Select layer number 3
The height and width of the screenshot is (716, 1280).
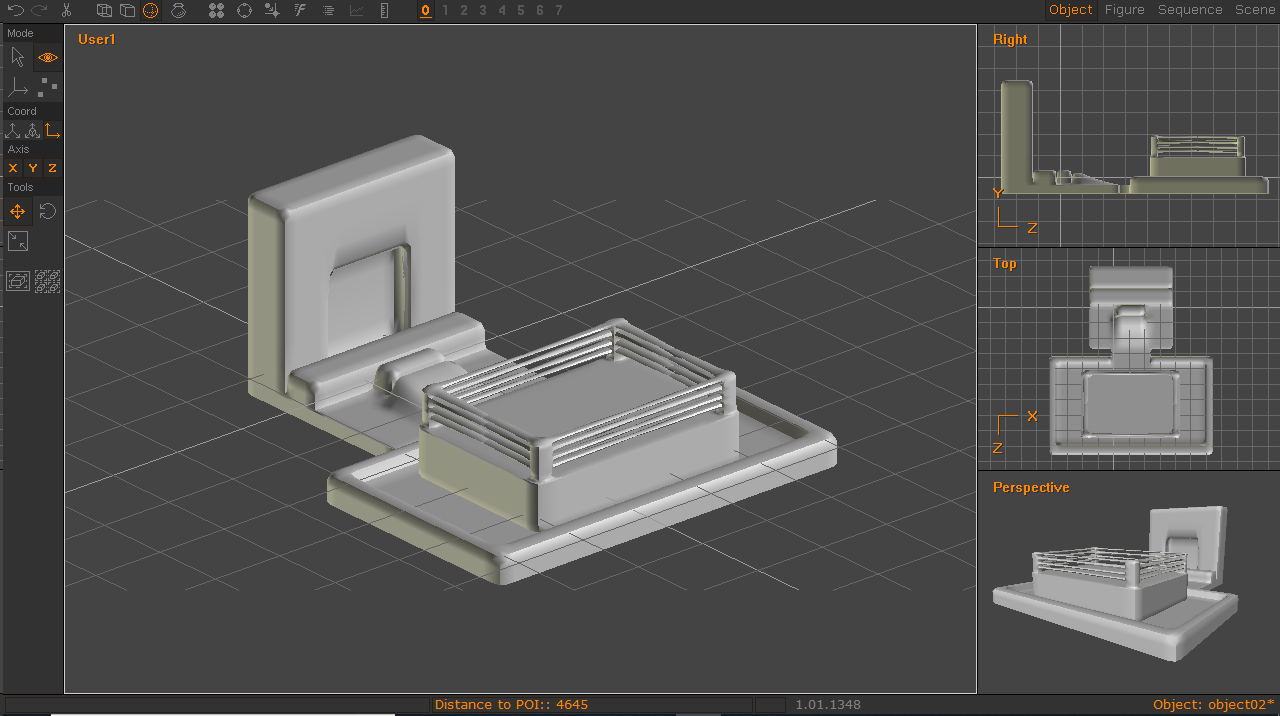tap(483, 10)
